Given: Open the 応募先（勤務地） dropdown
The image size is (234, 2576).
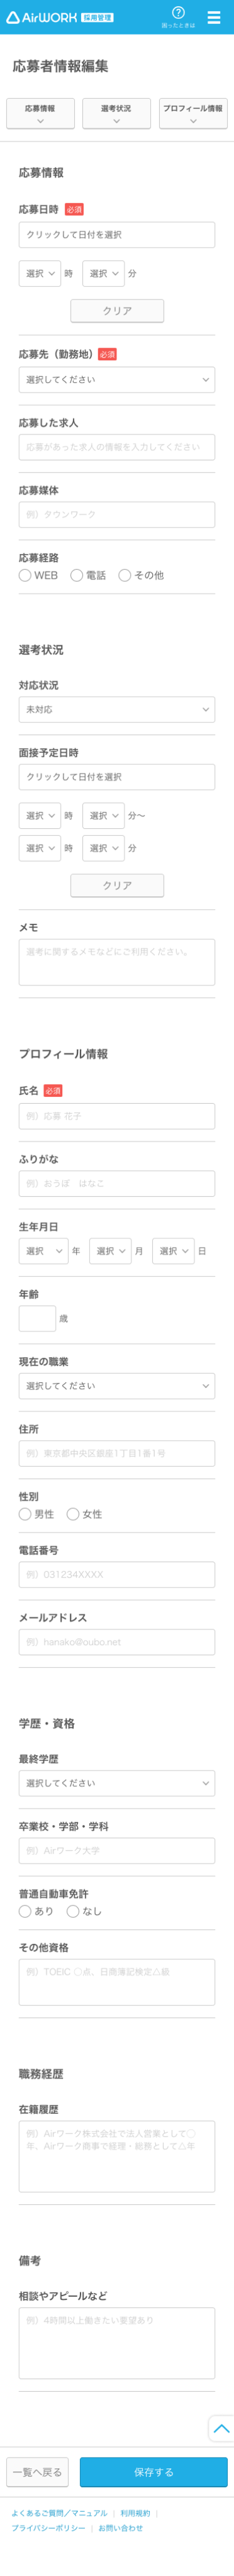Looking at the screenshot, I should pos(117,380).
